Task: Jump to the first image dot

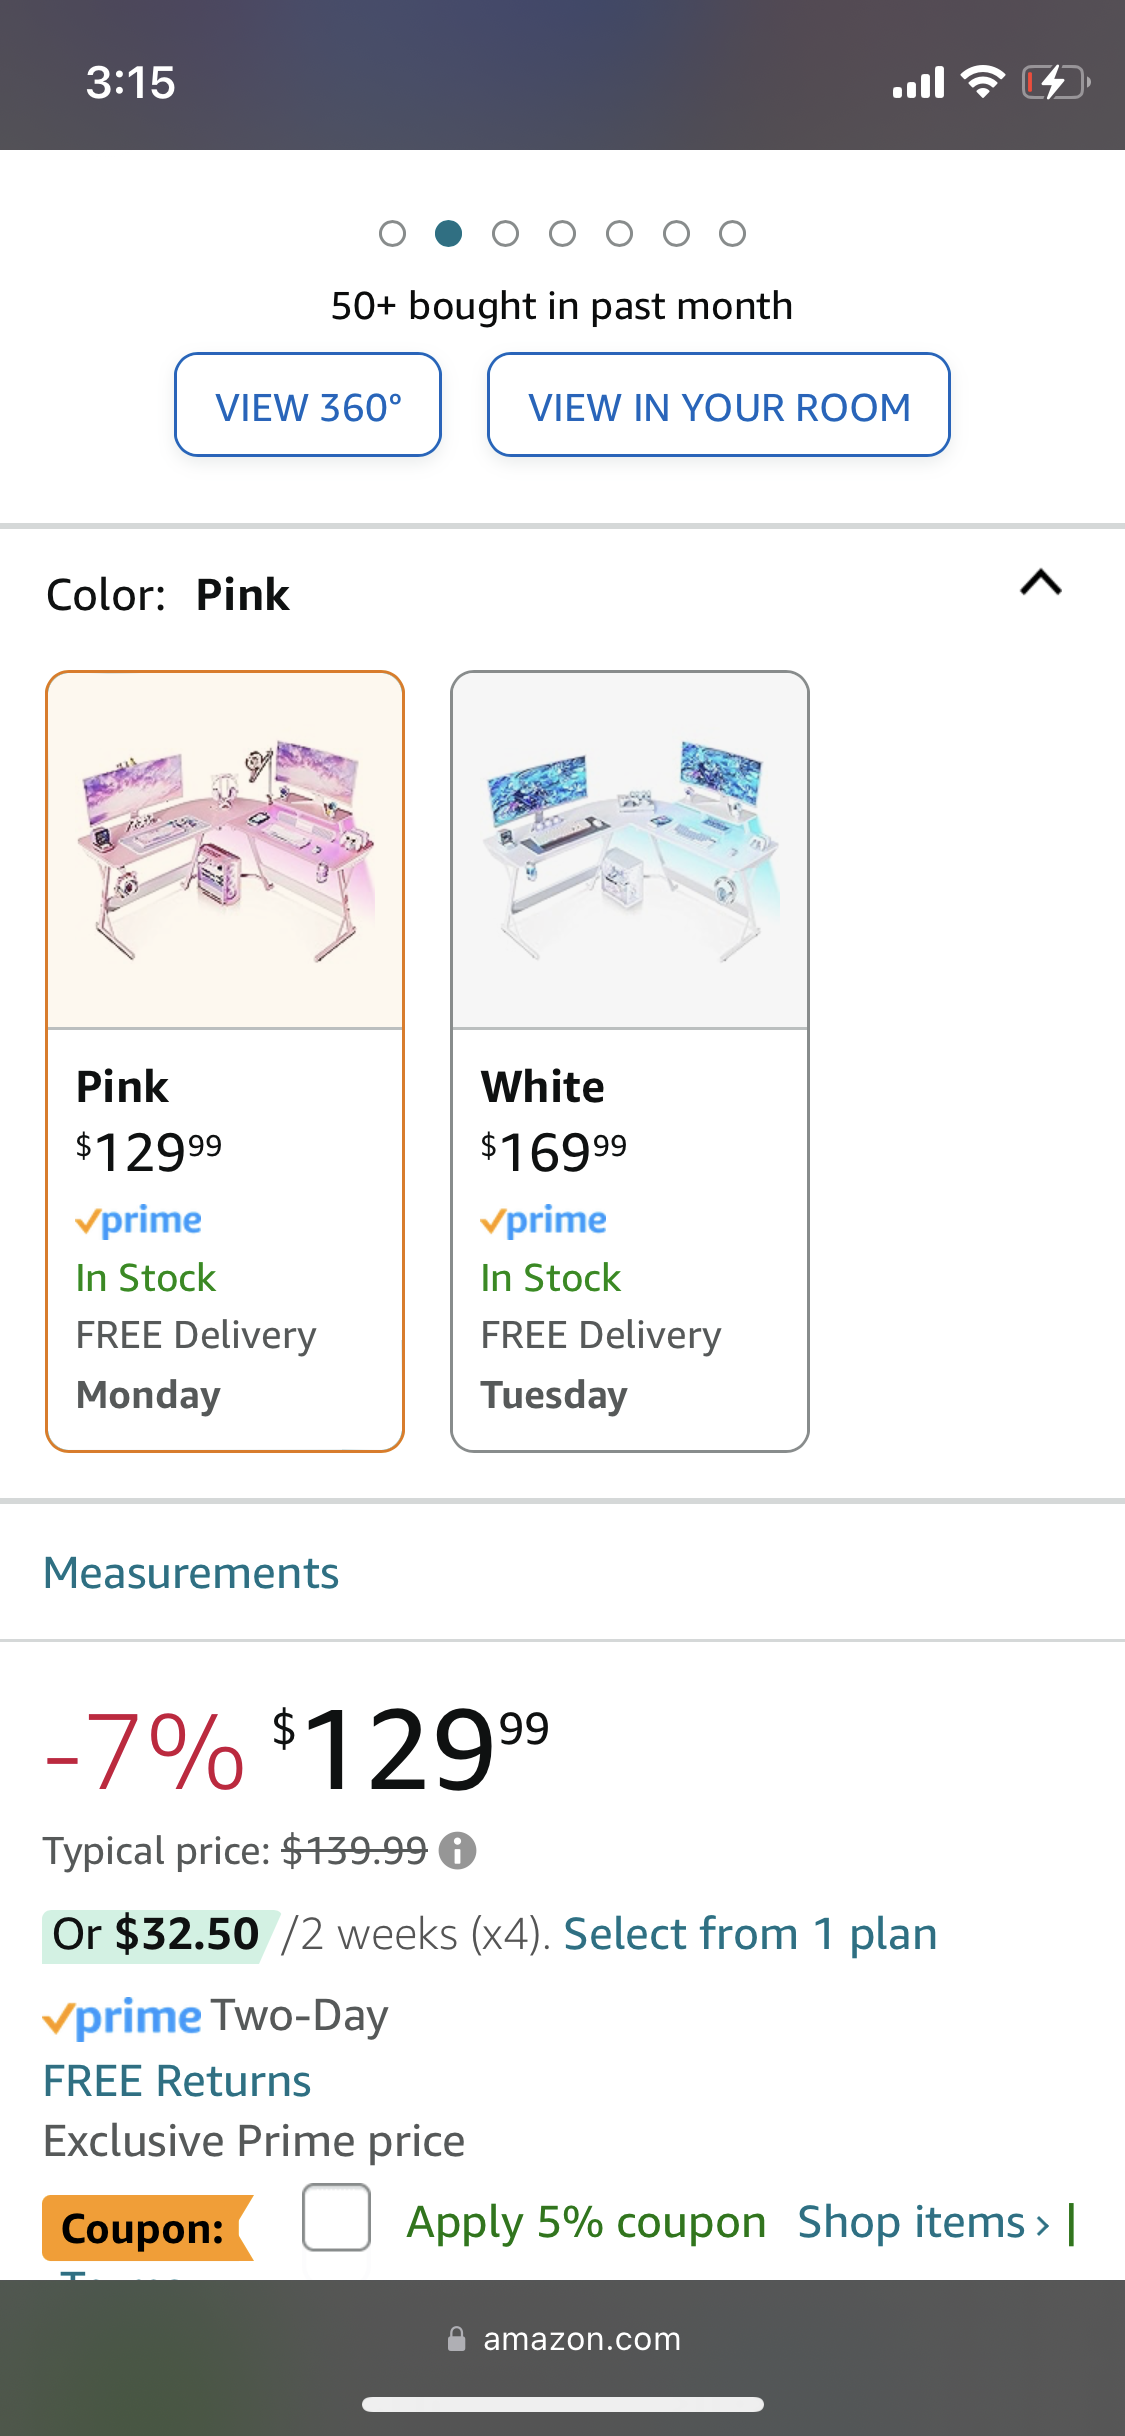Action: [x=392, y=234]
